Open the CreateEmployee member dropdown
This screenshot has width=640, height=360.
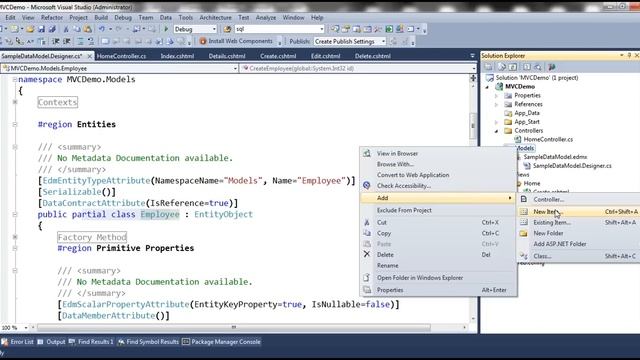coord(473,69)
